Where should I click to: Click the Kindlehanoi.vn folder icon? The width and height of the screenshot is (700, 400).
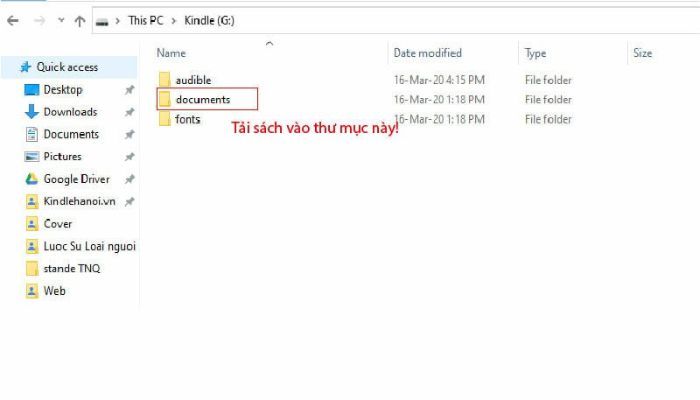[x=32, y=202]
